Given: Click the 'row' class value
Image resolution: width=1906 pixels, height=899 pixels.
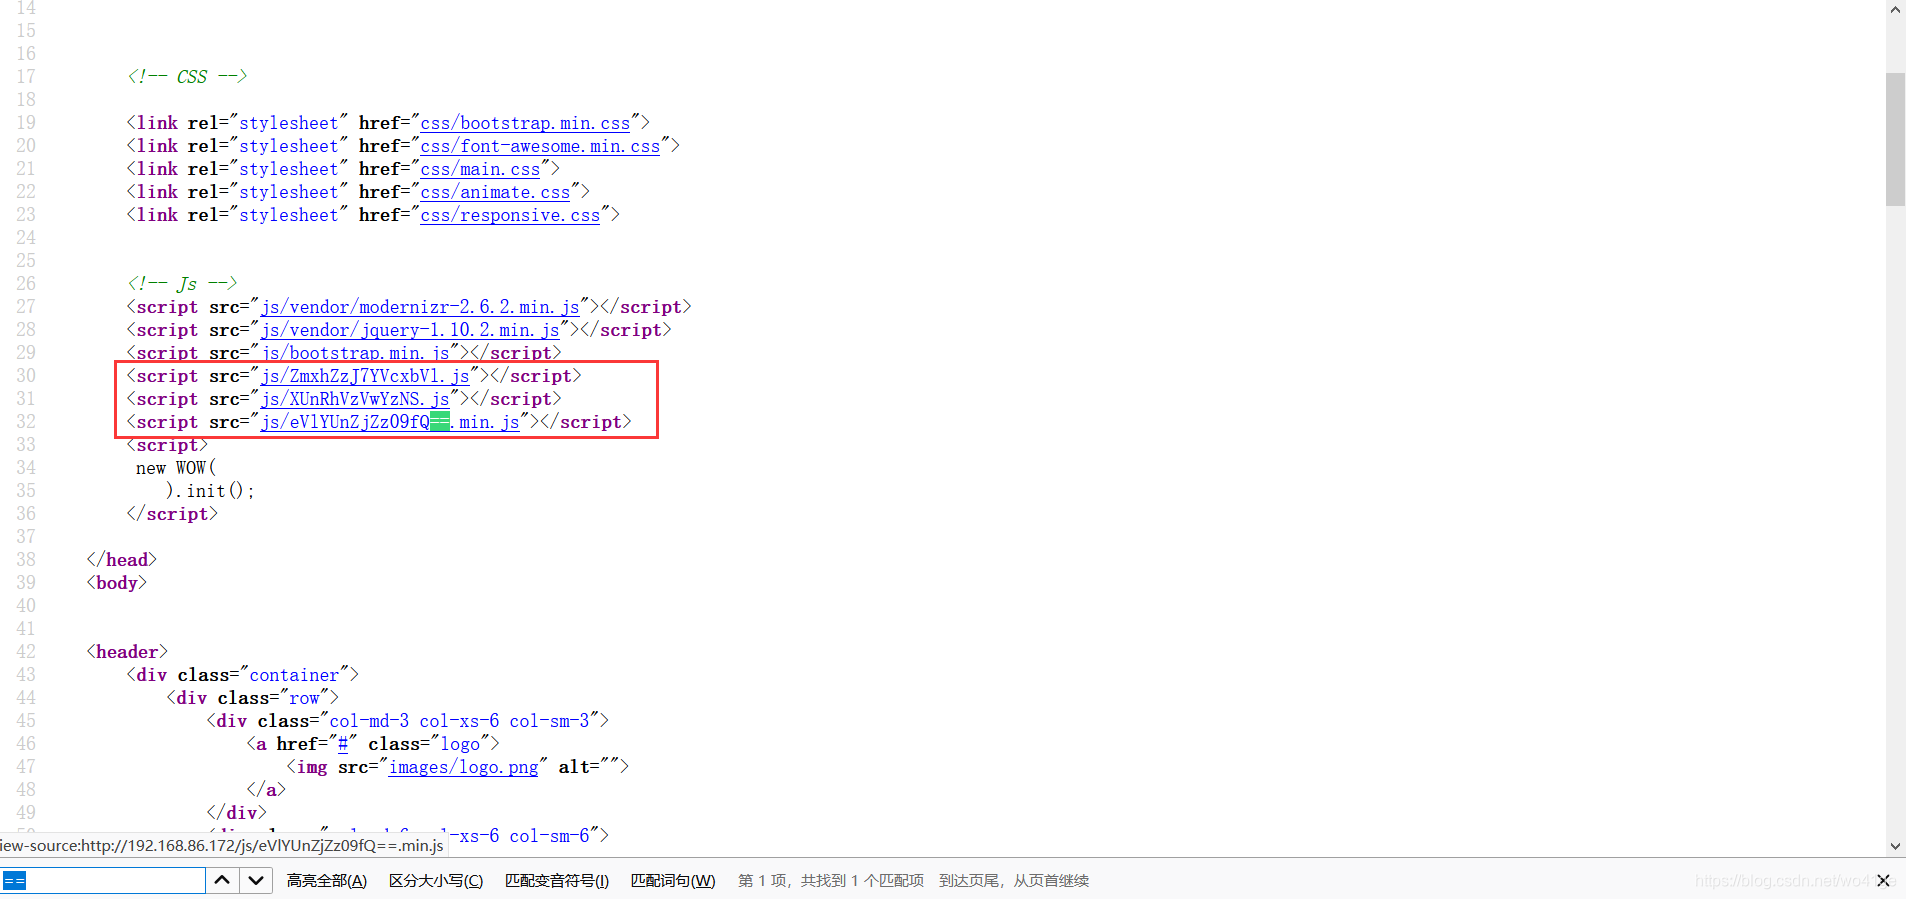Looking at the screenshot, I should 304,698.
